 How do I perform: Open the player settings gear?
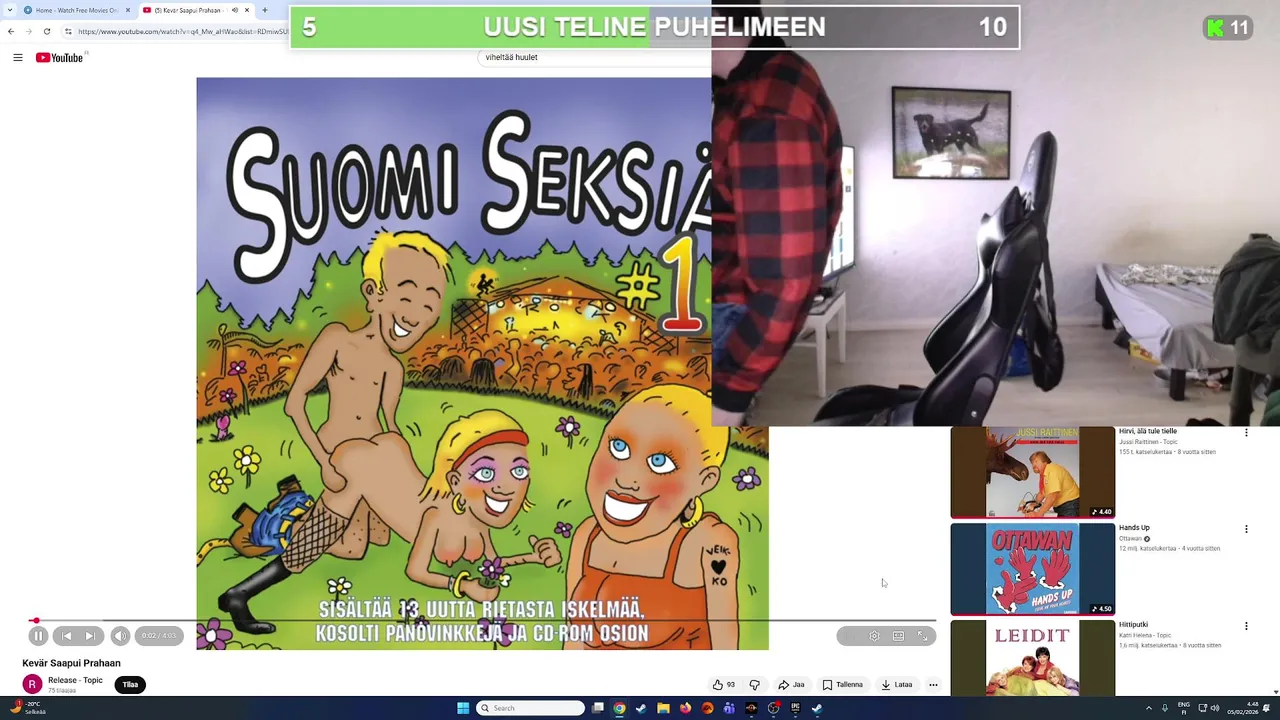pos(874,636)
